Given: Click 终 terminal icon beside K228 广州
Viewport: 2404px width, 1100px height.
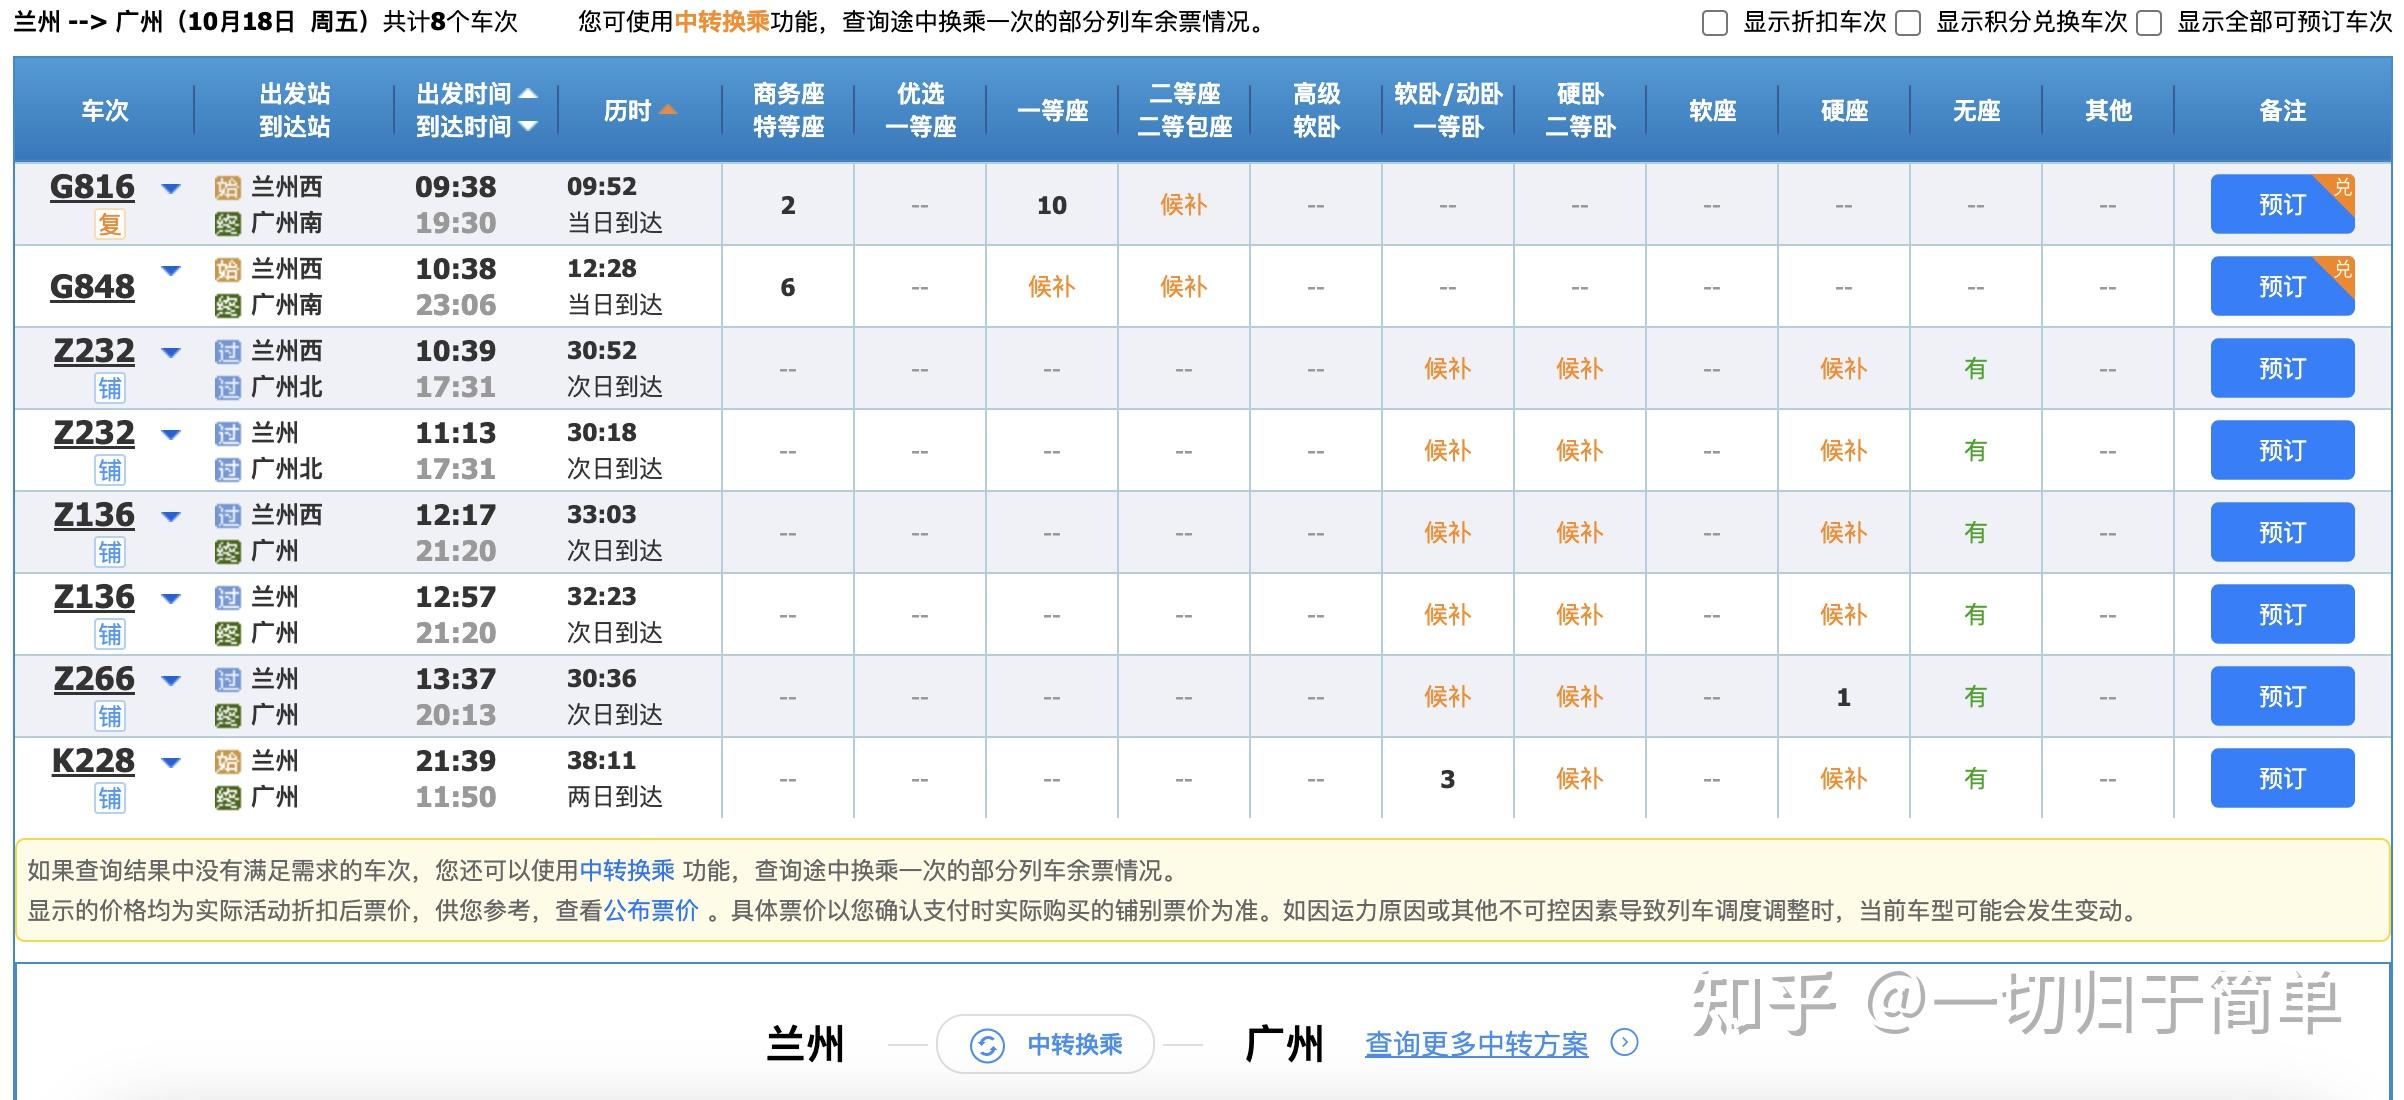Looking at the screenshot, I should [228, 798].
